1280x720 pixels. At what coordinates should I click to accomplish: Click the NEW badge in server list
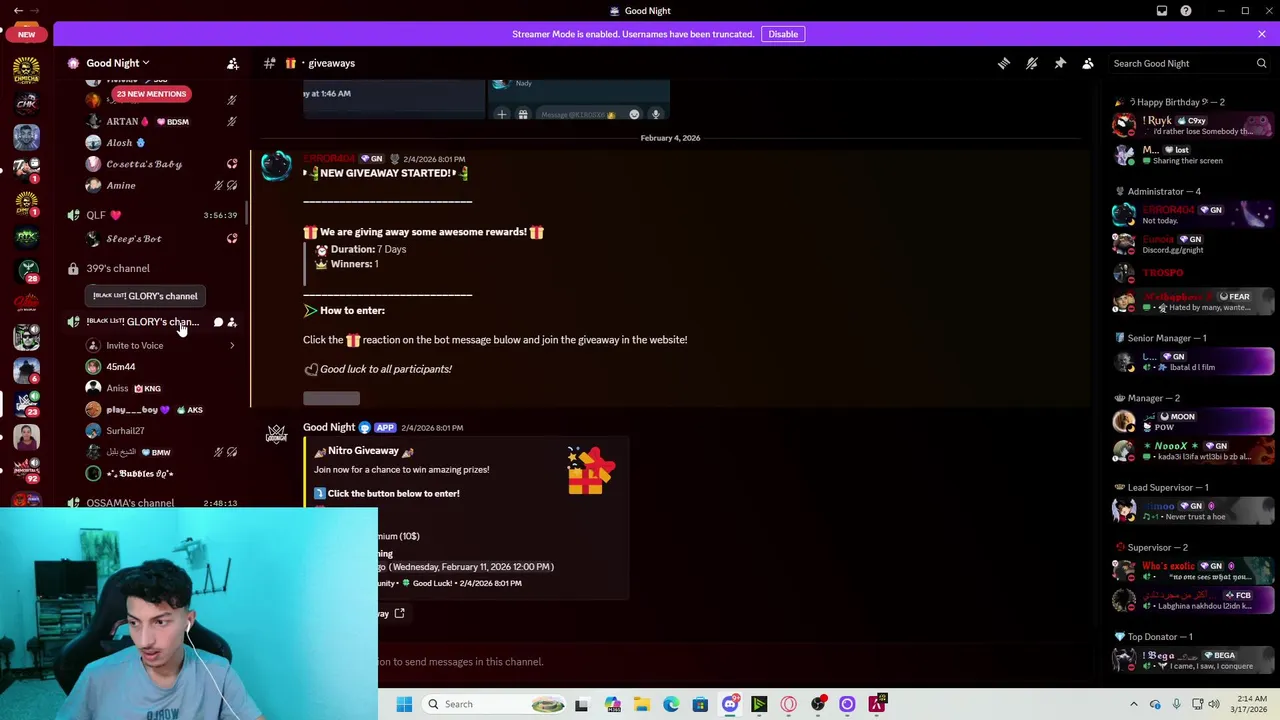(x=26, y=34)
